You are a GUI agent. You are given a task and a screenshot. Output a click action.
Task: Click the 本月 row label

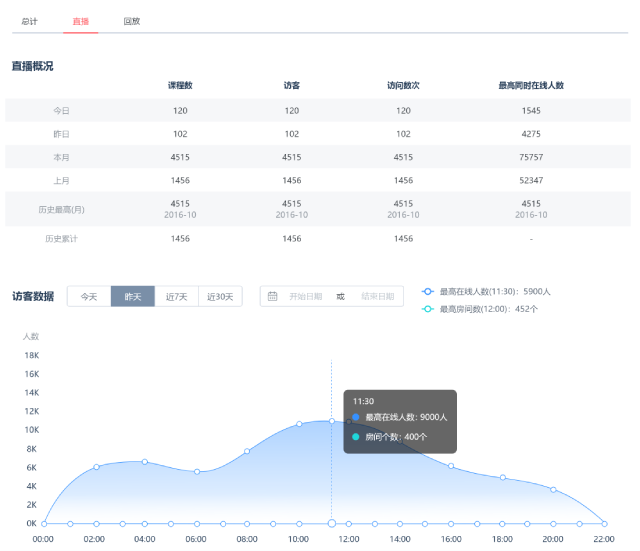(x=62, y=157)
